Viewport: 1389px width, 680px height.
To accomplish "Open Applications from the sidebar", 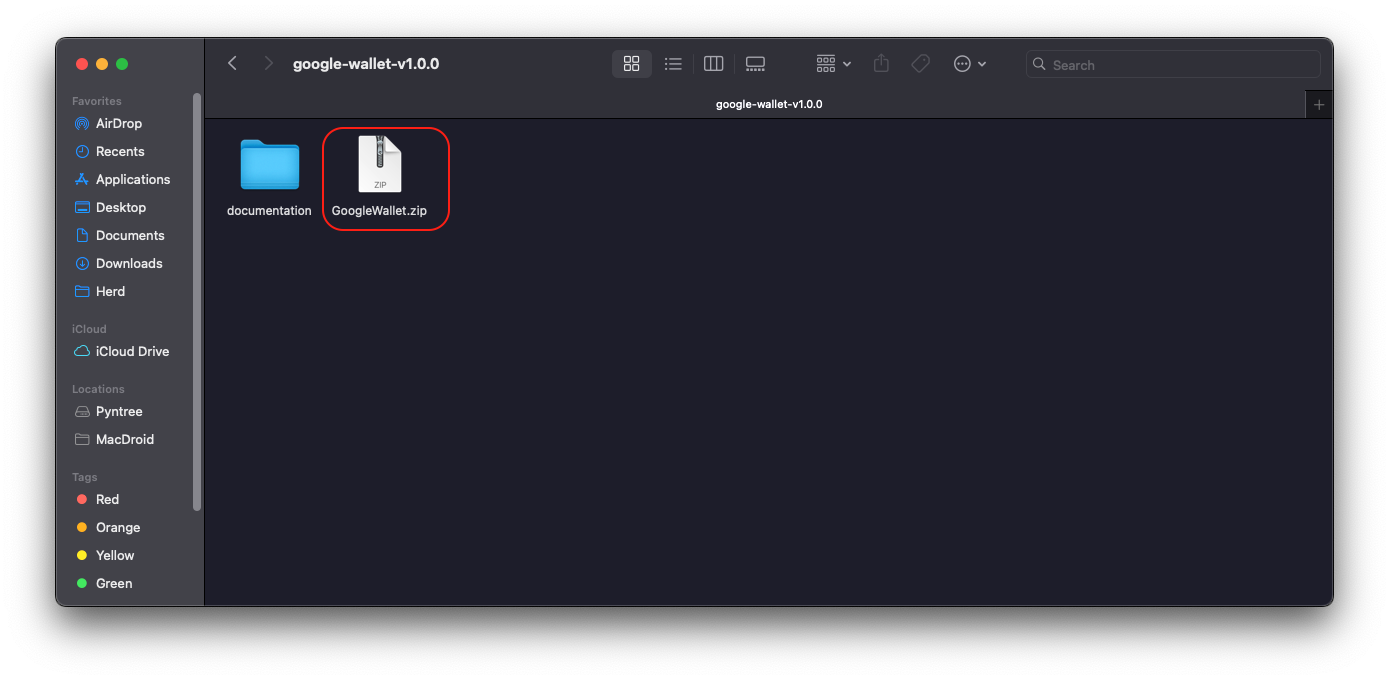I will (x=132, y=180).
